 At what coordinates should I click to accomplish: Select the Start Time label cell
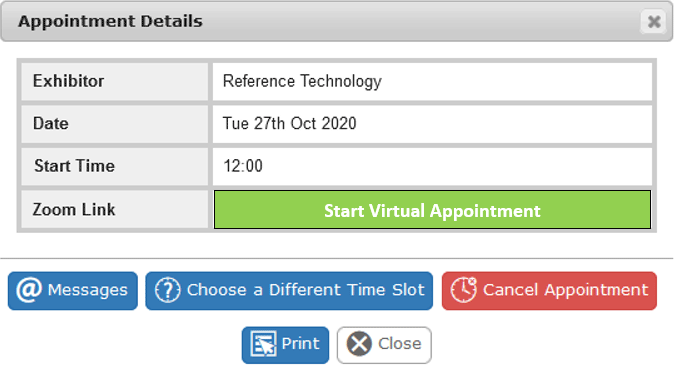coord(115,167)
